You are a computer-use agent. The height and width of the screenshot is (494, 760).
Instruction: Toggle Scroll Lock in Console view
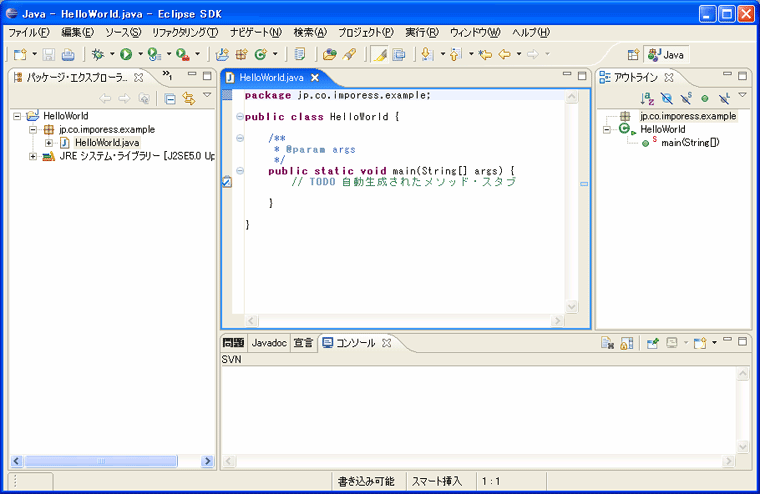[x=627, y=343]
